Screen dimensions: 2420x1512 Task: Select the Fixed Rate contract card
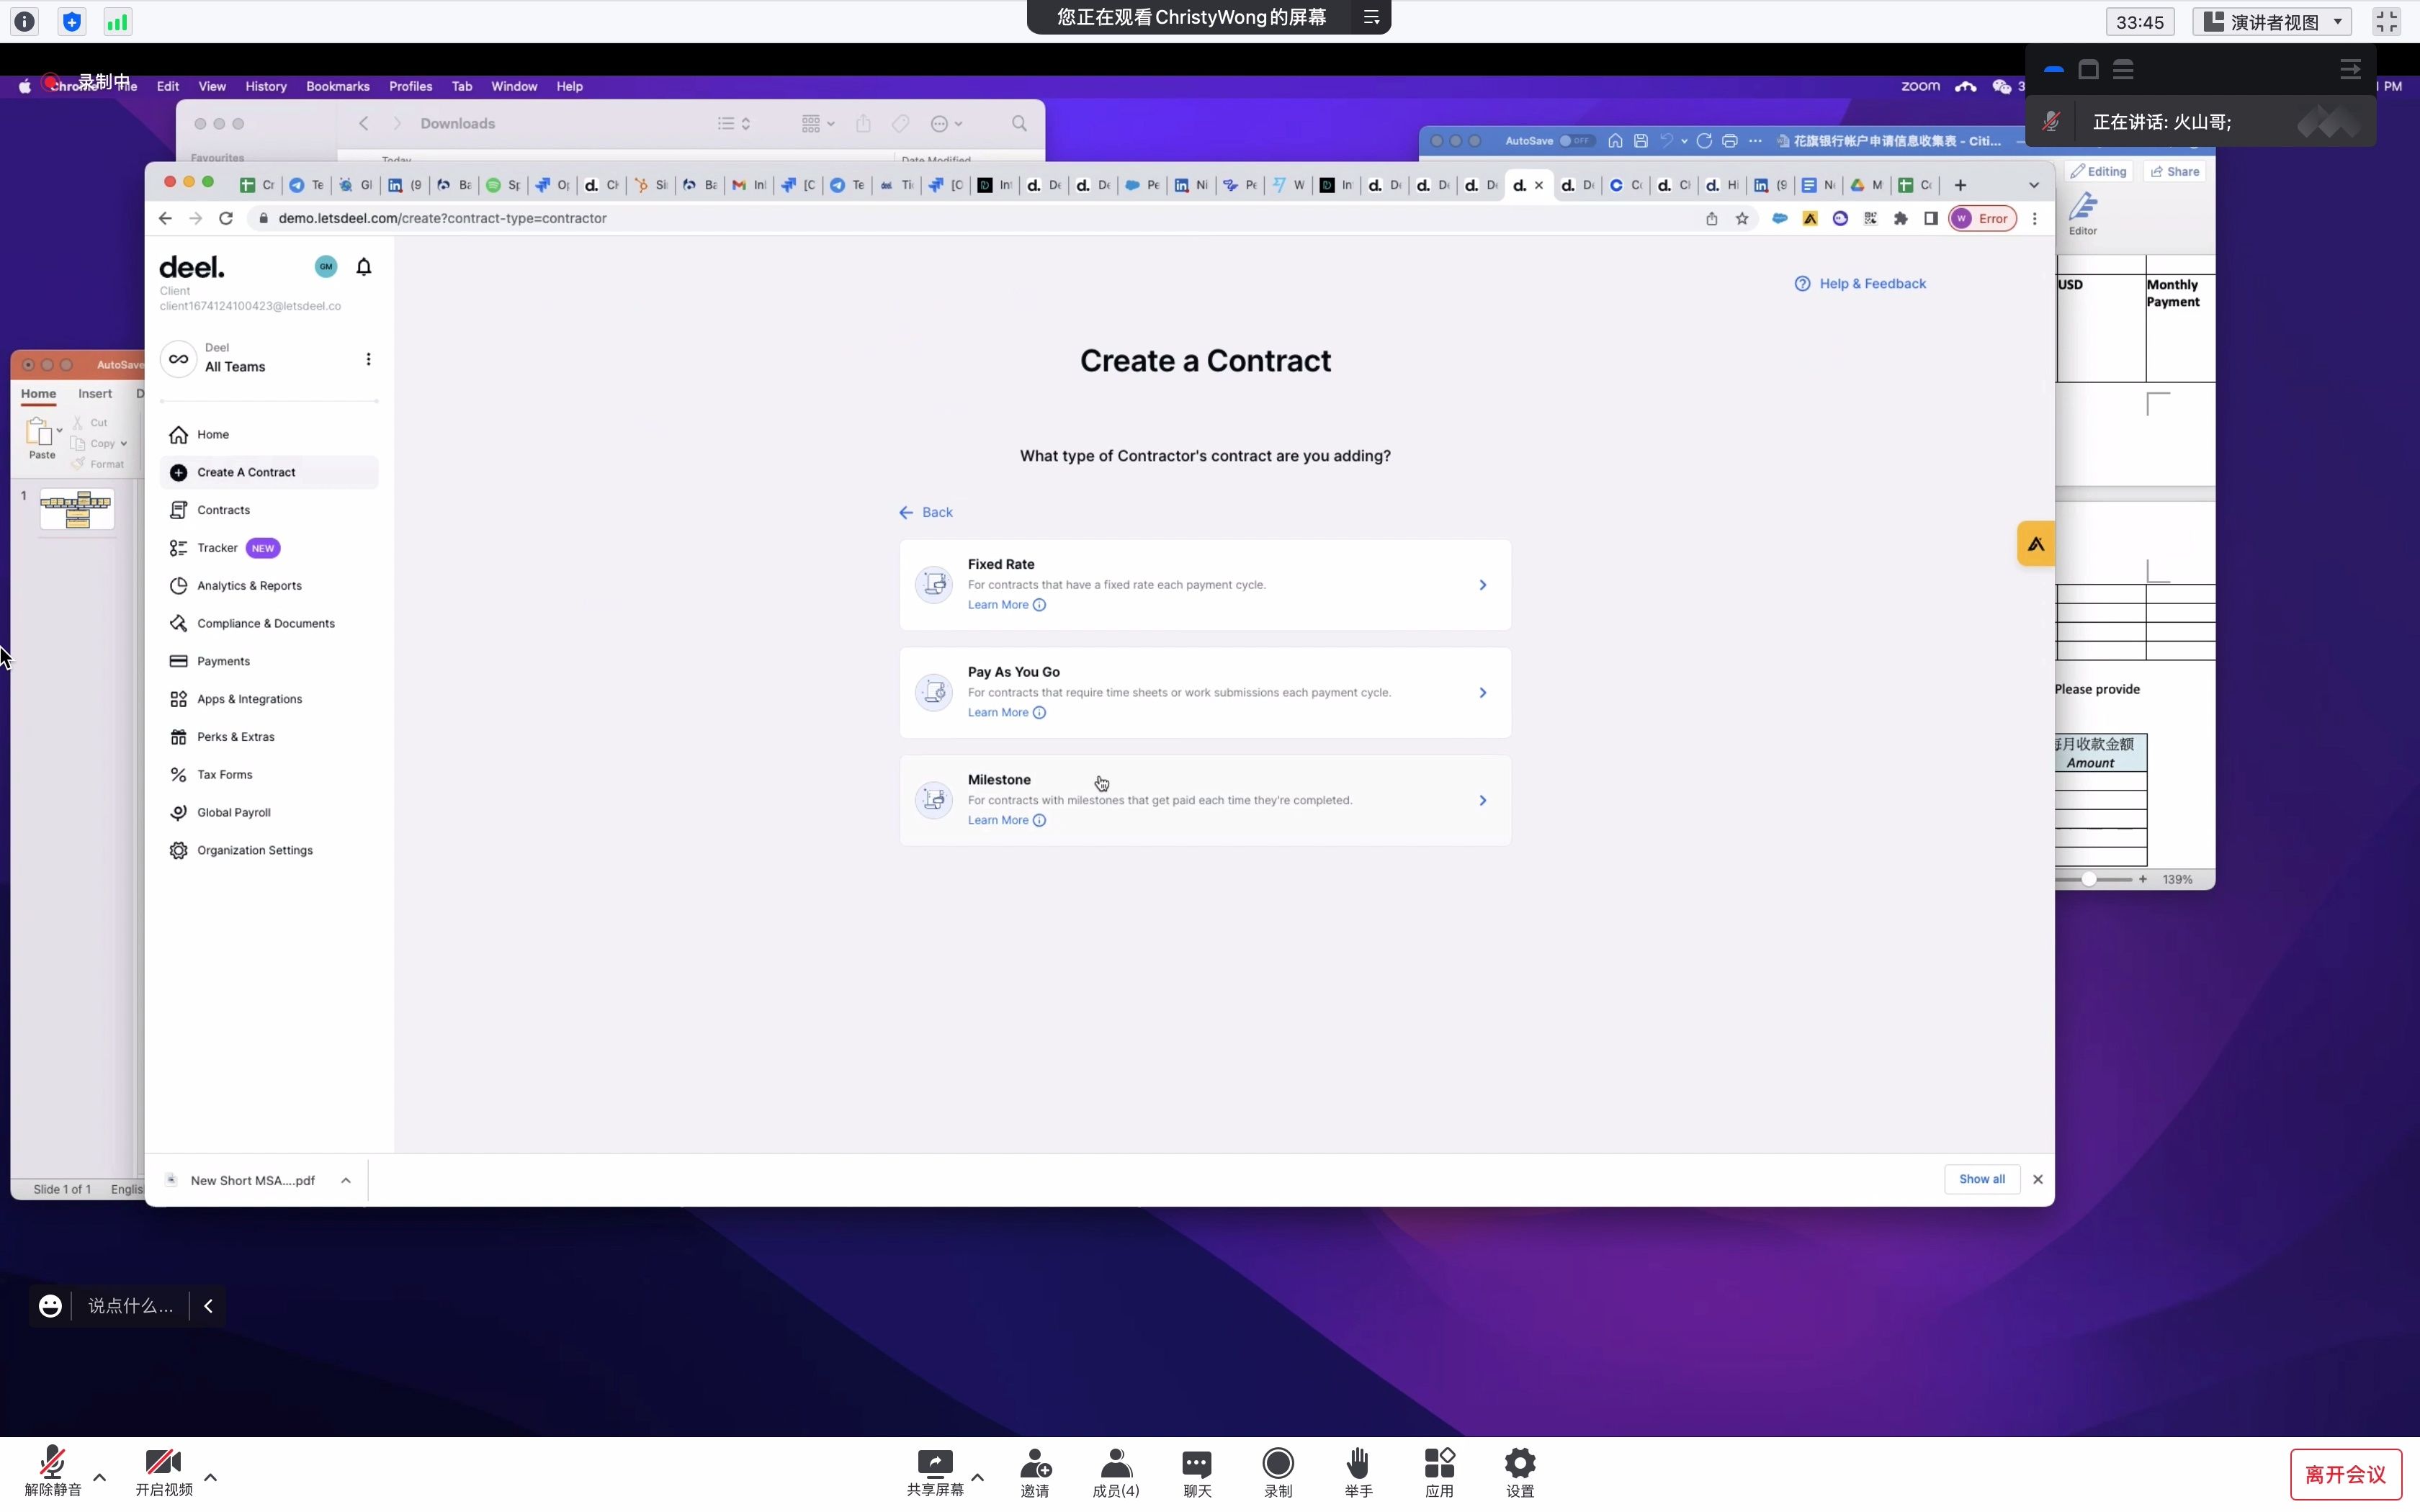(1205, 585)
